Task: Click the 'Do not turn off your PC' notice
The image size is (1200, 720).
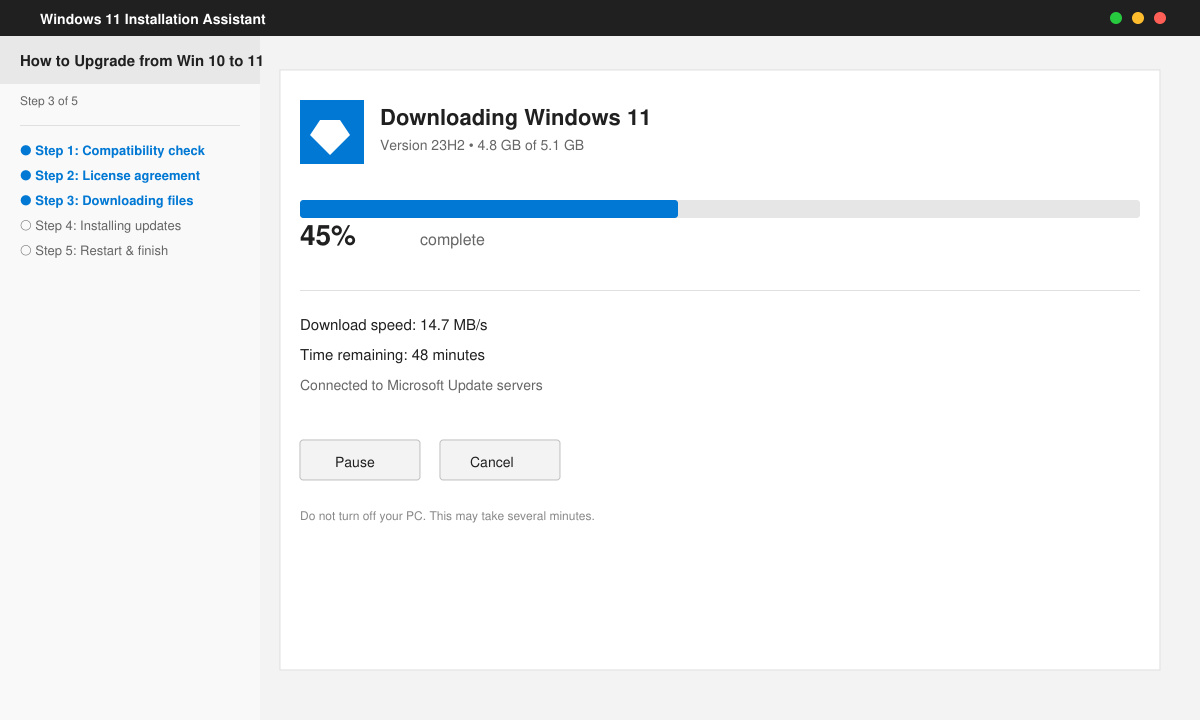Action: [x=447, y=516]
